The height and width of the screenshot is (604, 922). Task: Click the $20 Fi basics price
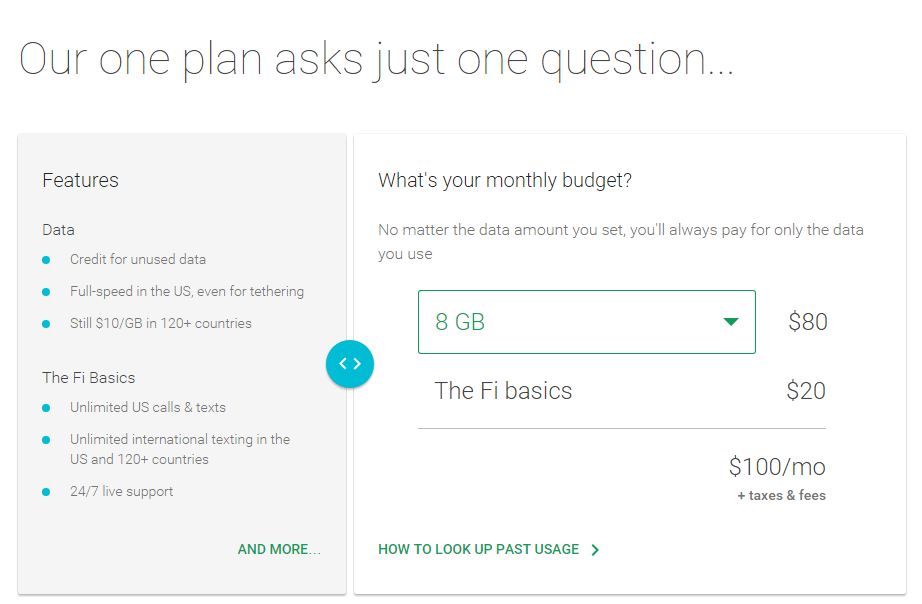click(806, 390)
